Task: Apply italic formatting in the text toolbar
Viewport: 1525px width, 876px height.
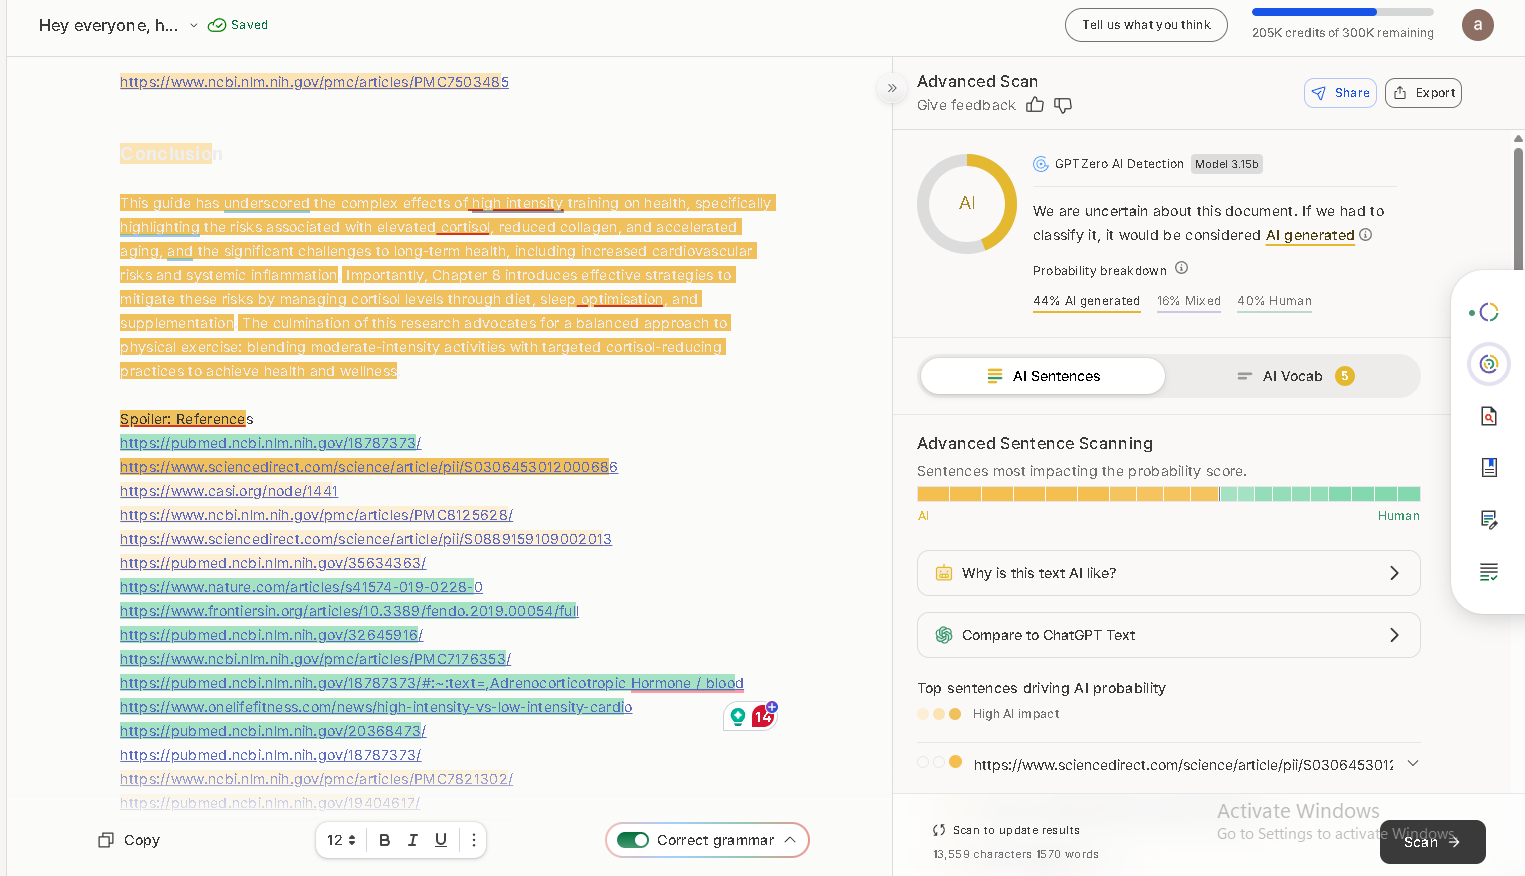Action: tap(413, 840)
